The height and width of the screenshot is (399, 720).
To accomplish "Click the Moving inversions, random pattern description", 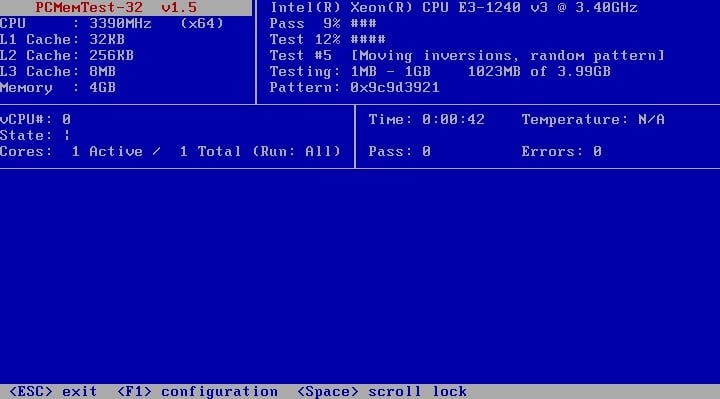I will (508, 56).
